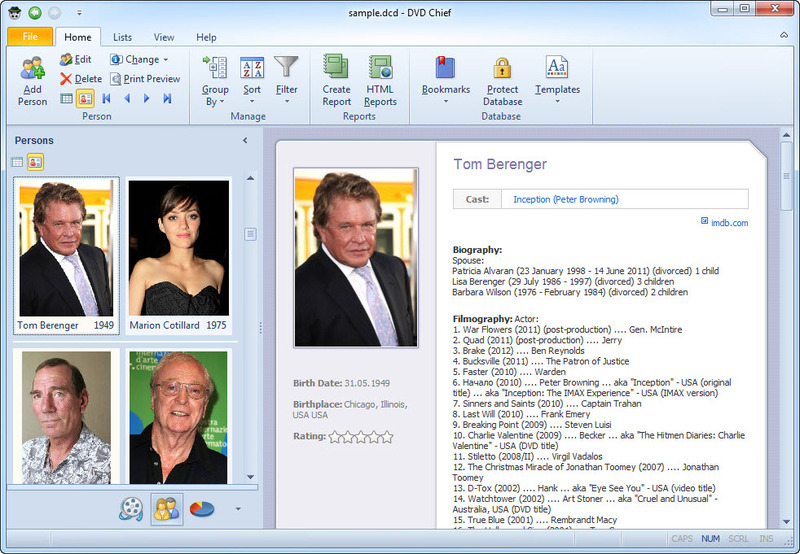This screenshot has height=554, width=800.
Task: Switch Persons panel to table view
Action: (x=17, y=162)
